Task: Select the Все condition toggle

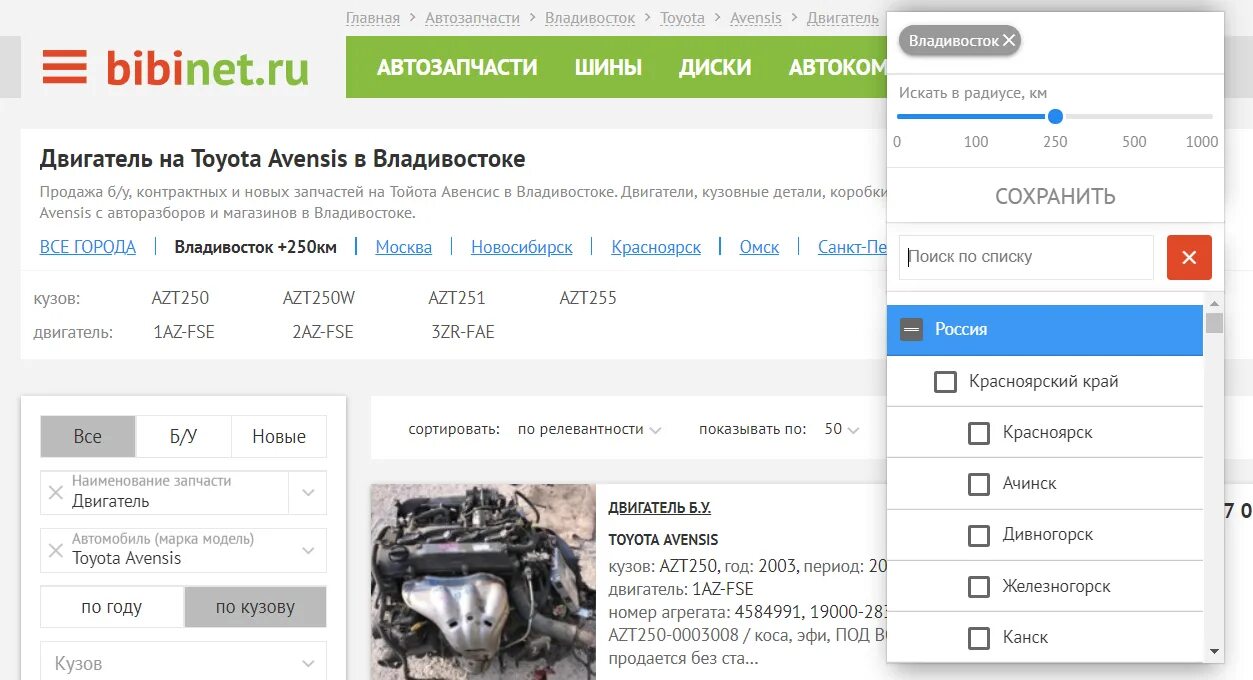Action: pos(88,436)
